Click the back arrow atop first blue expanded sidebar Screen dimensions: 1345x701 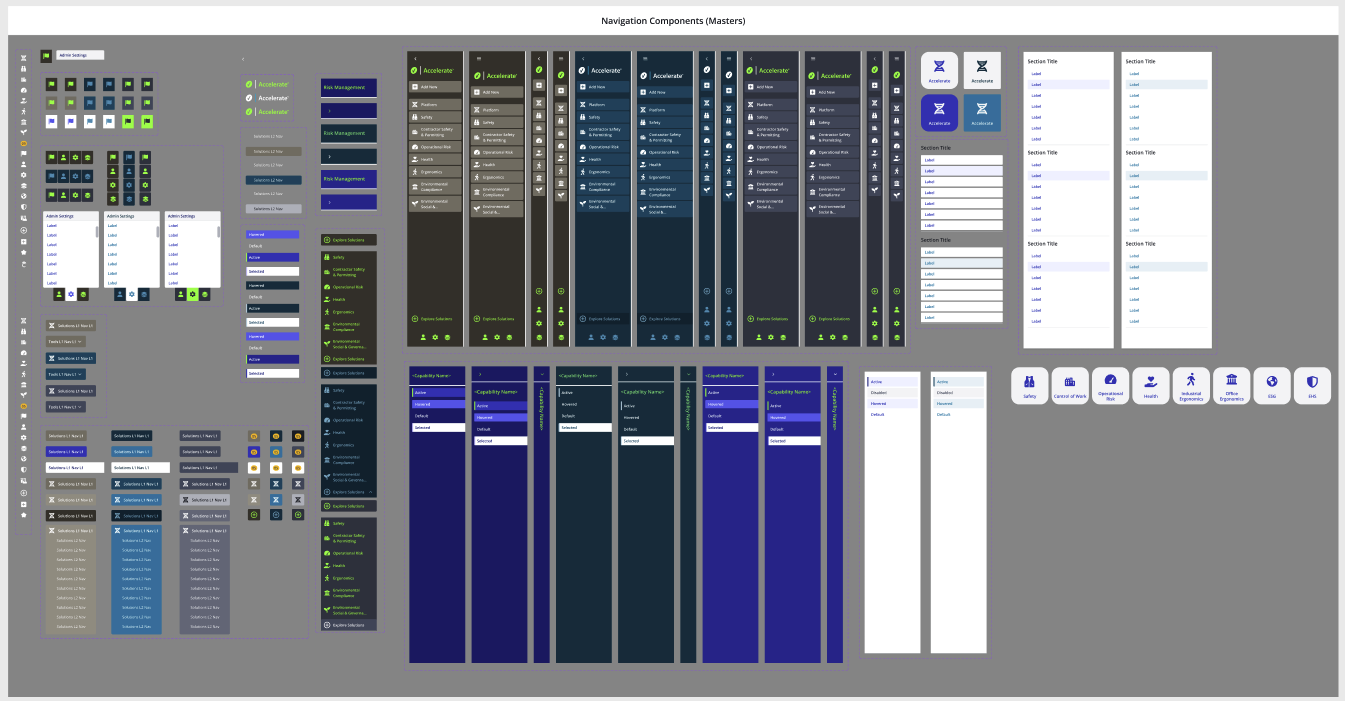coord(583,58)
